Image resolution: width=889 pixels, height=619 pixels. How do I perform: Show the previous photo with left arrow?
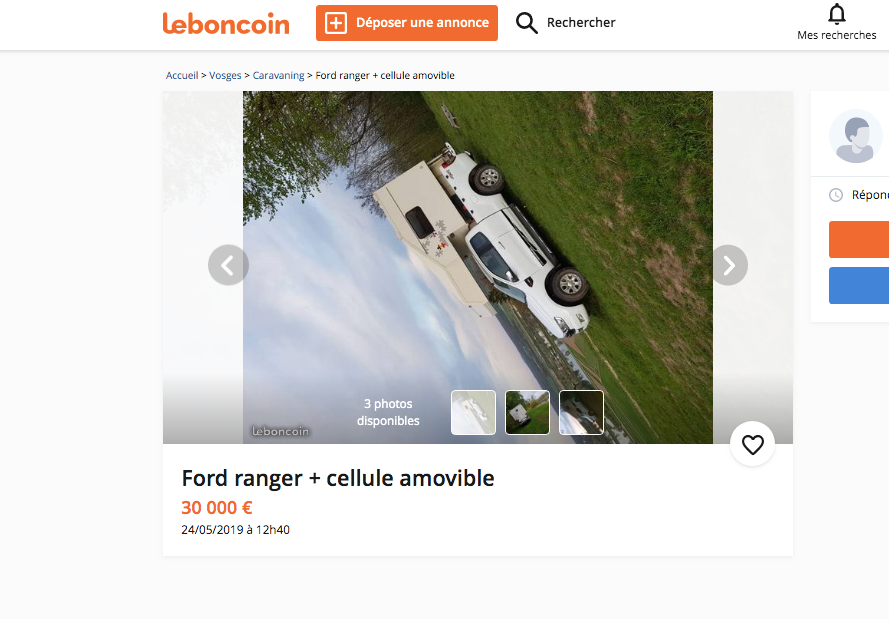point(228,265)
